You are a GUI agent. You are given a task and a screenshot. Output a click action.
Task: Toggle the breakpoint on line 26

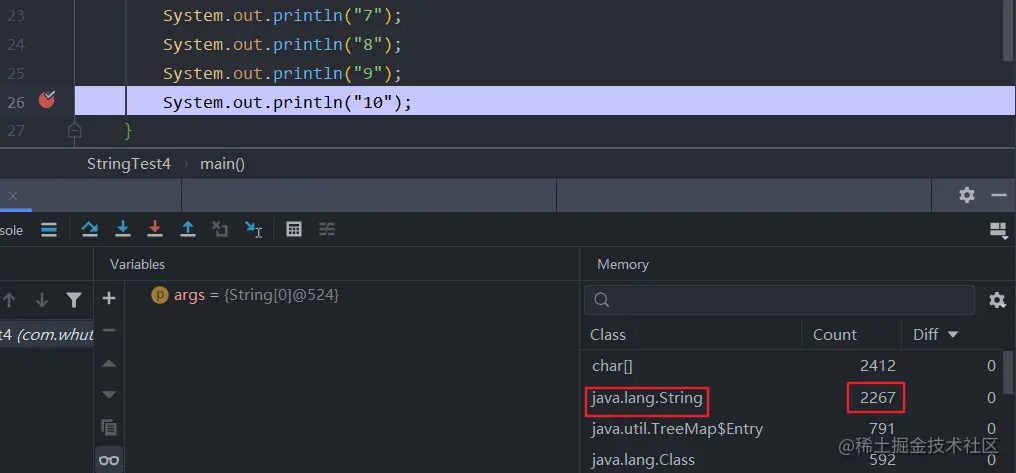click(47, 100)
